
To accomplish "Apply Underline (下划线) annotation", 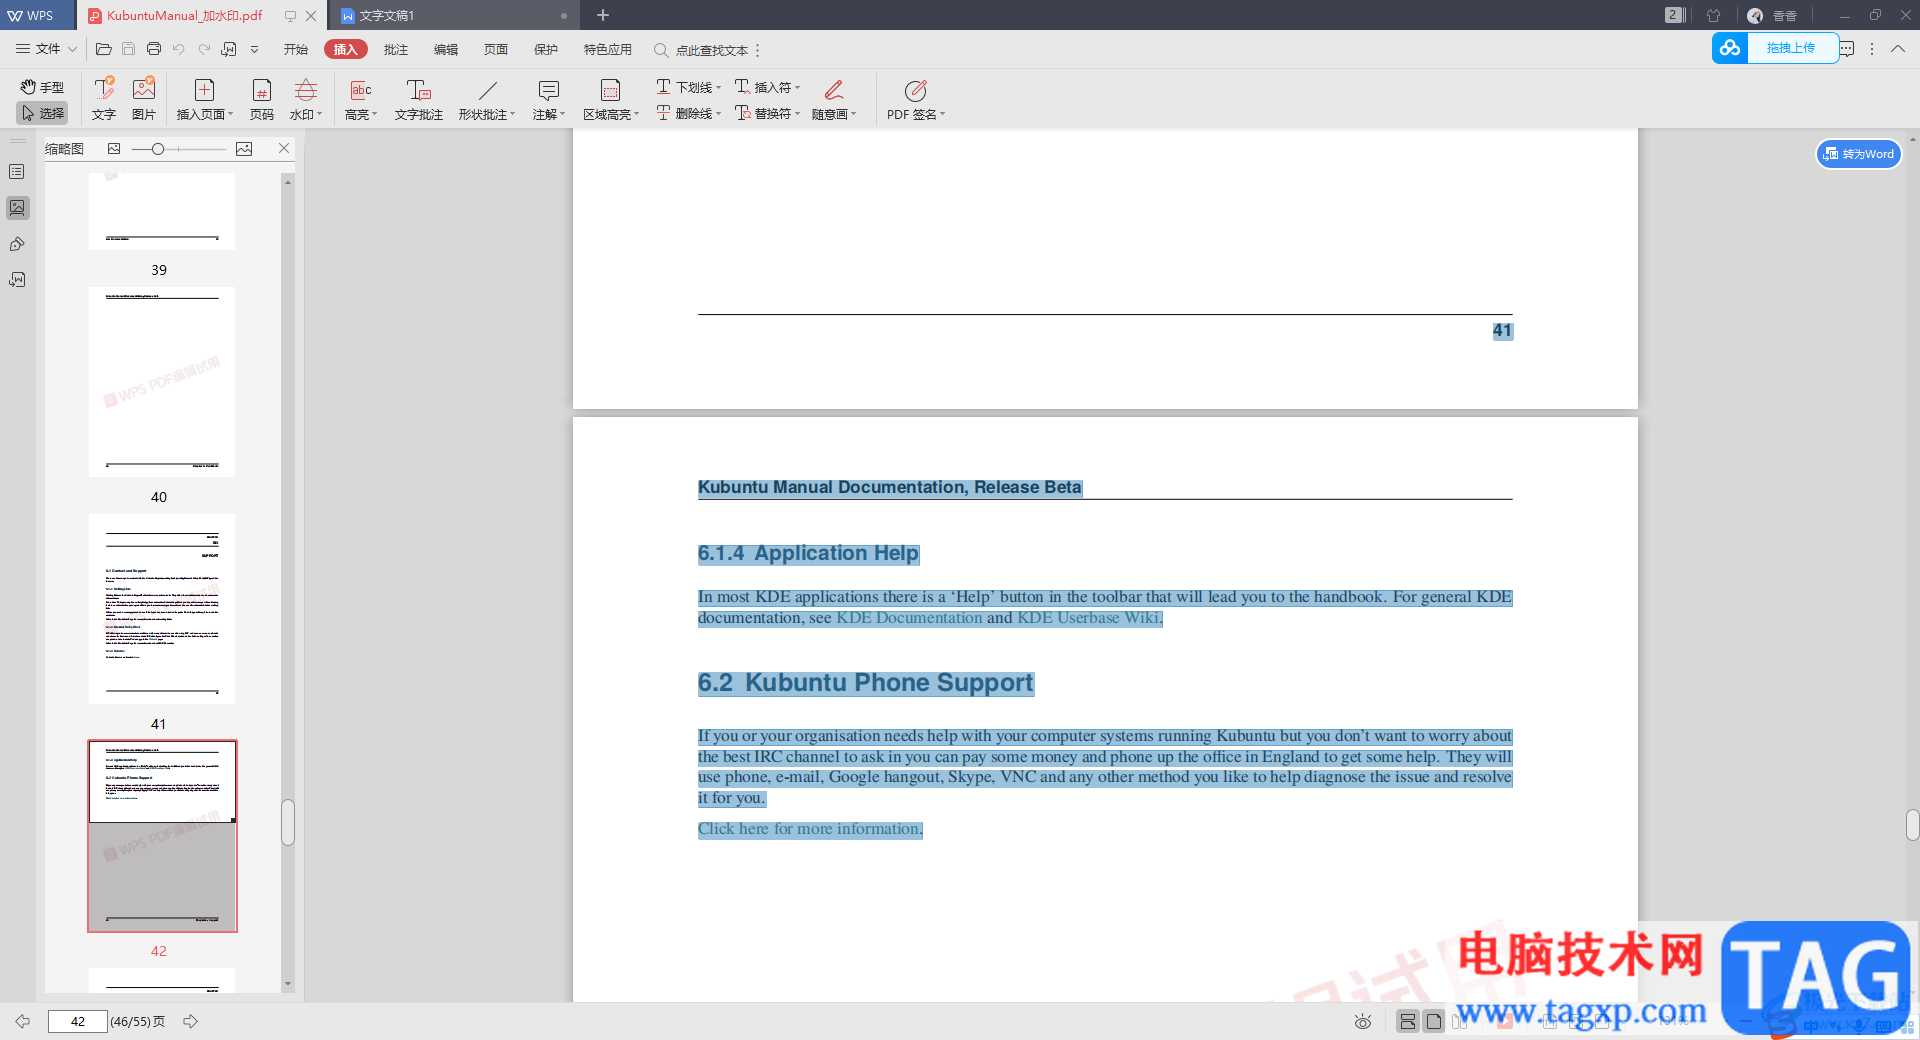I will [688, 87].
